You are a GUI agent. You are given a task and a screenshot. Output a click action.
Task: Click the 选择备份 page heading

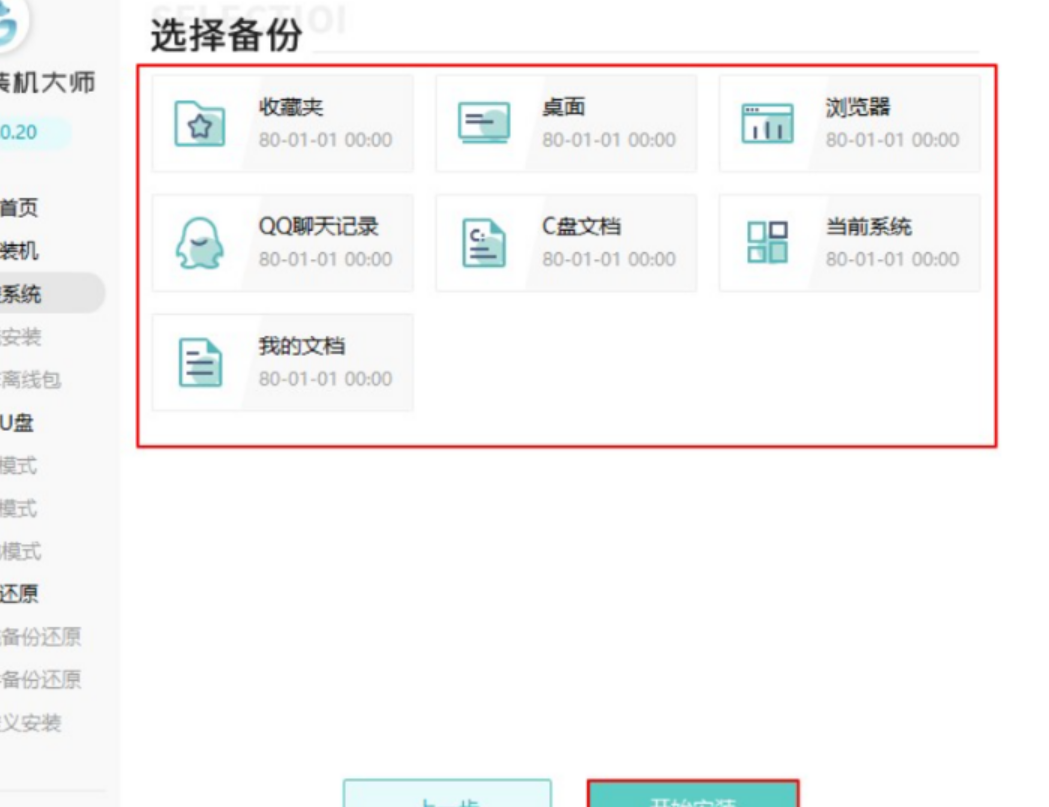[x=226, y=35]
